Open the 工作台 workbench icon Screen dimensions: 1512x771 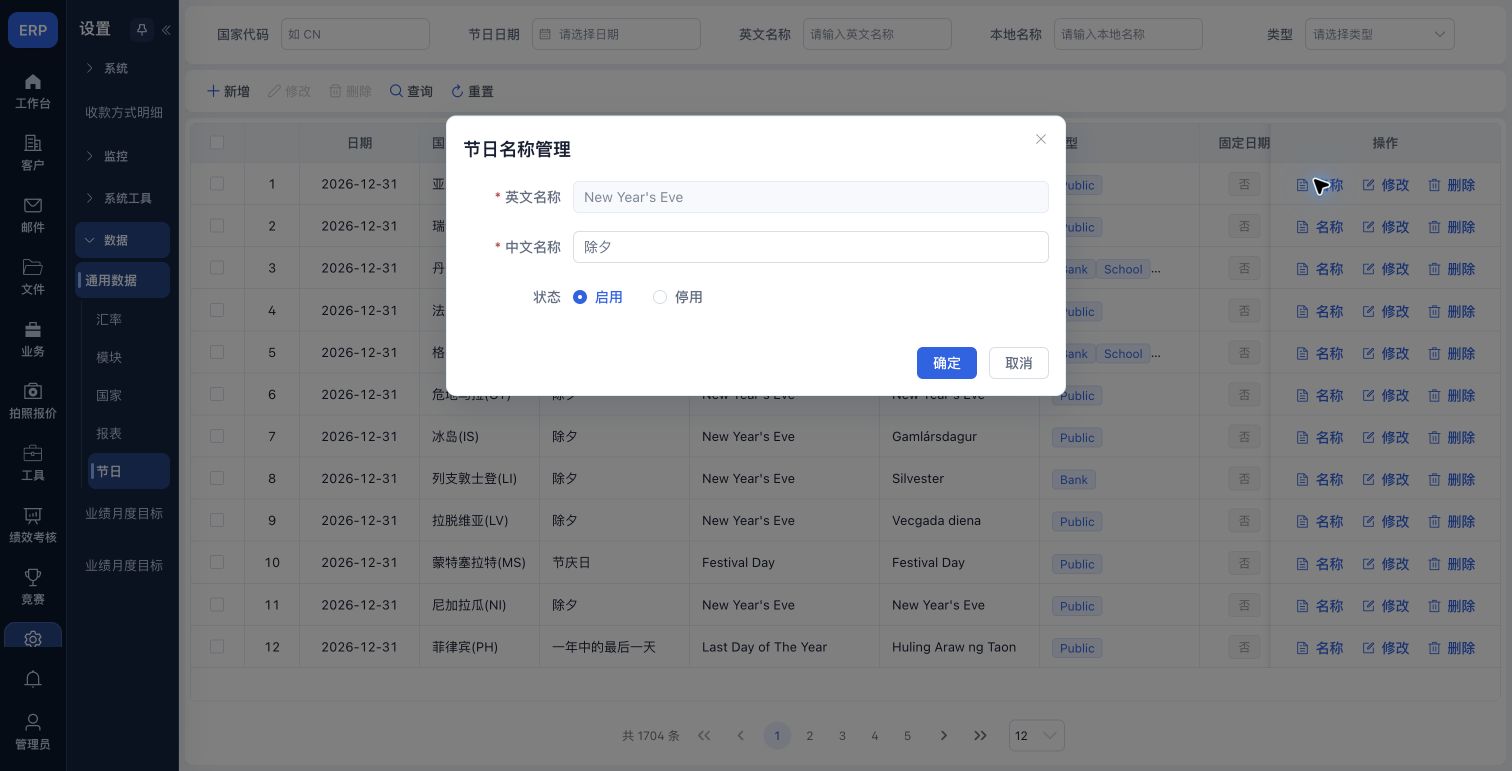(33, 91)
